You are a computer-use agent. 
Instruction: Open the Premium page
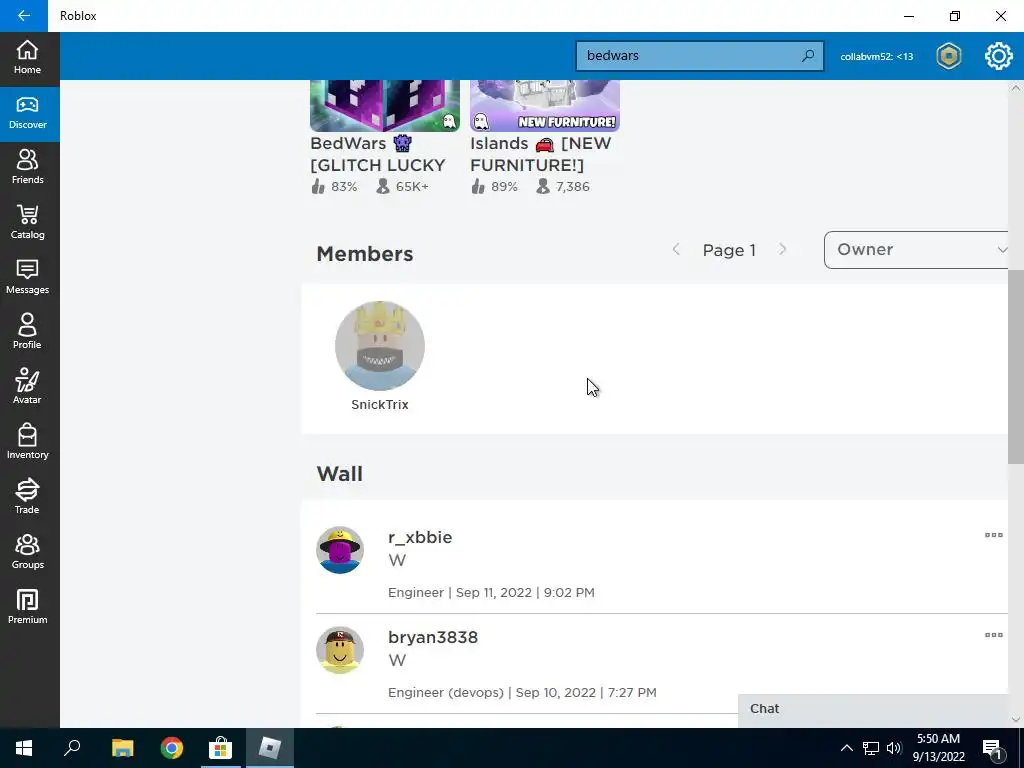[x=27, y=607]
